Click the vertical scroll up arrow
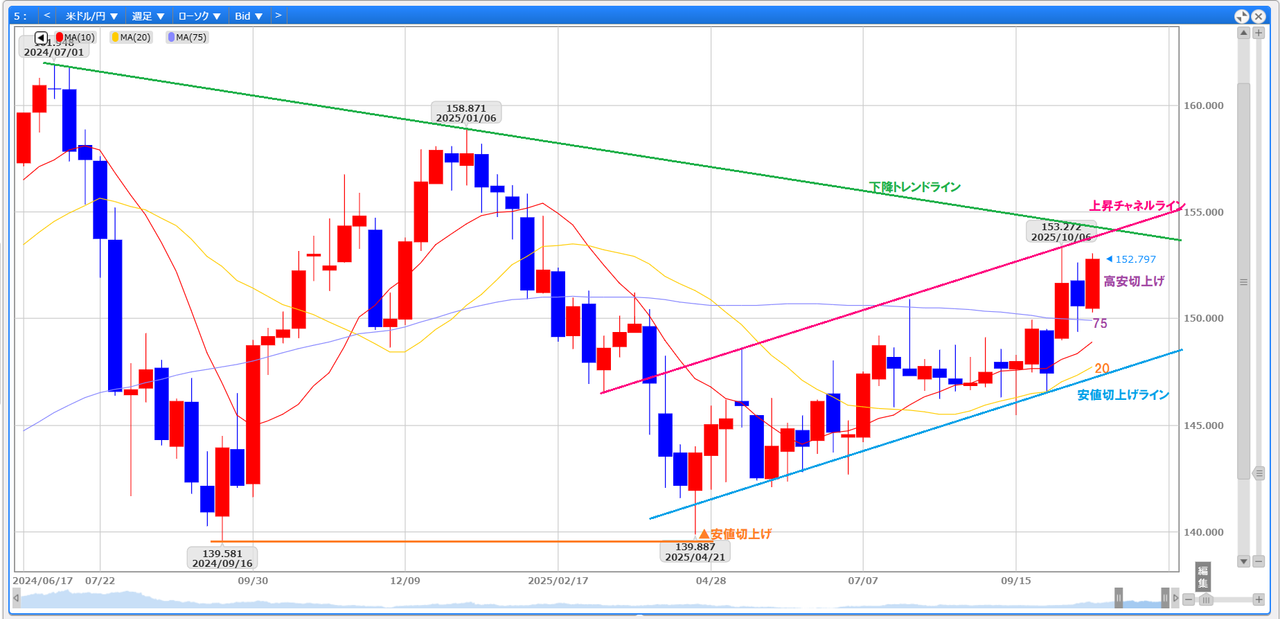This screenshot has height=619, width=1280. (1243, 33)
